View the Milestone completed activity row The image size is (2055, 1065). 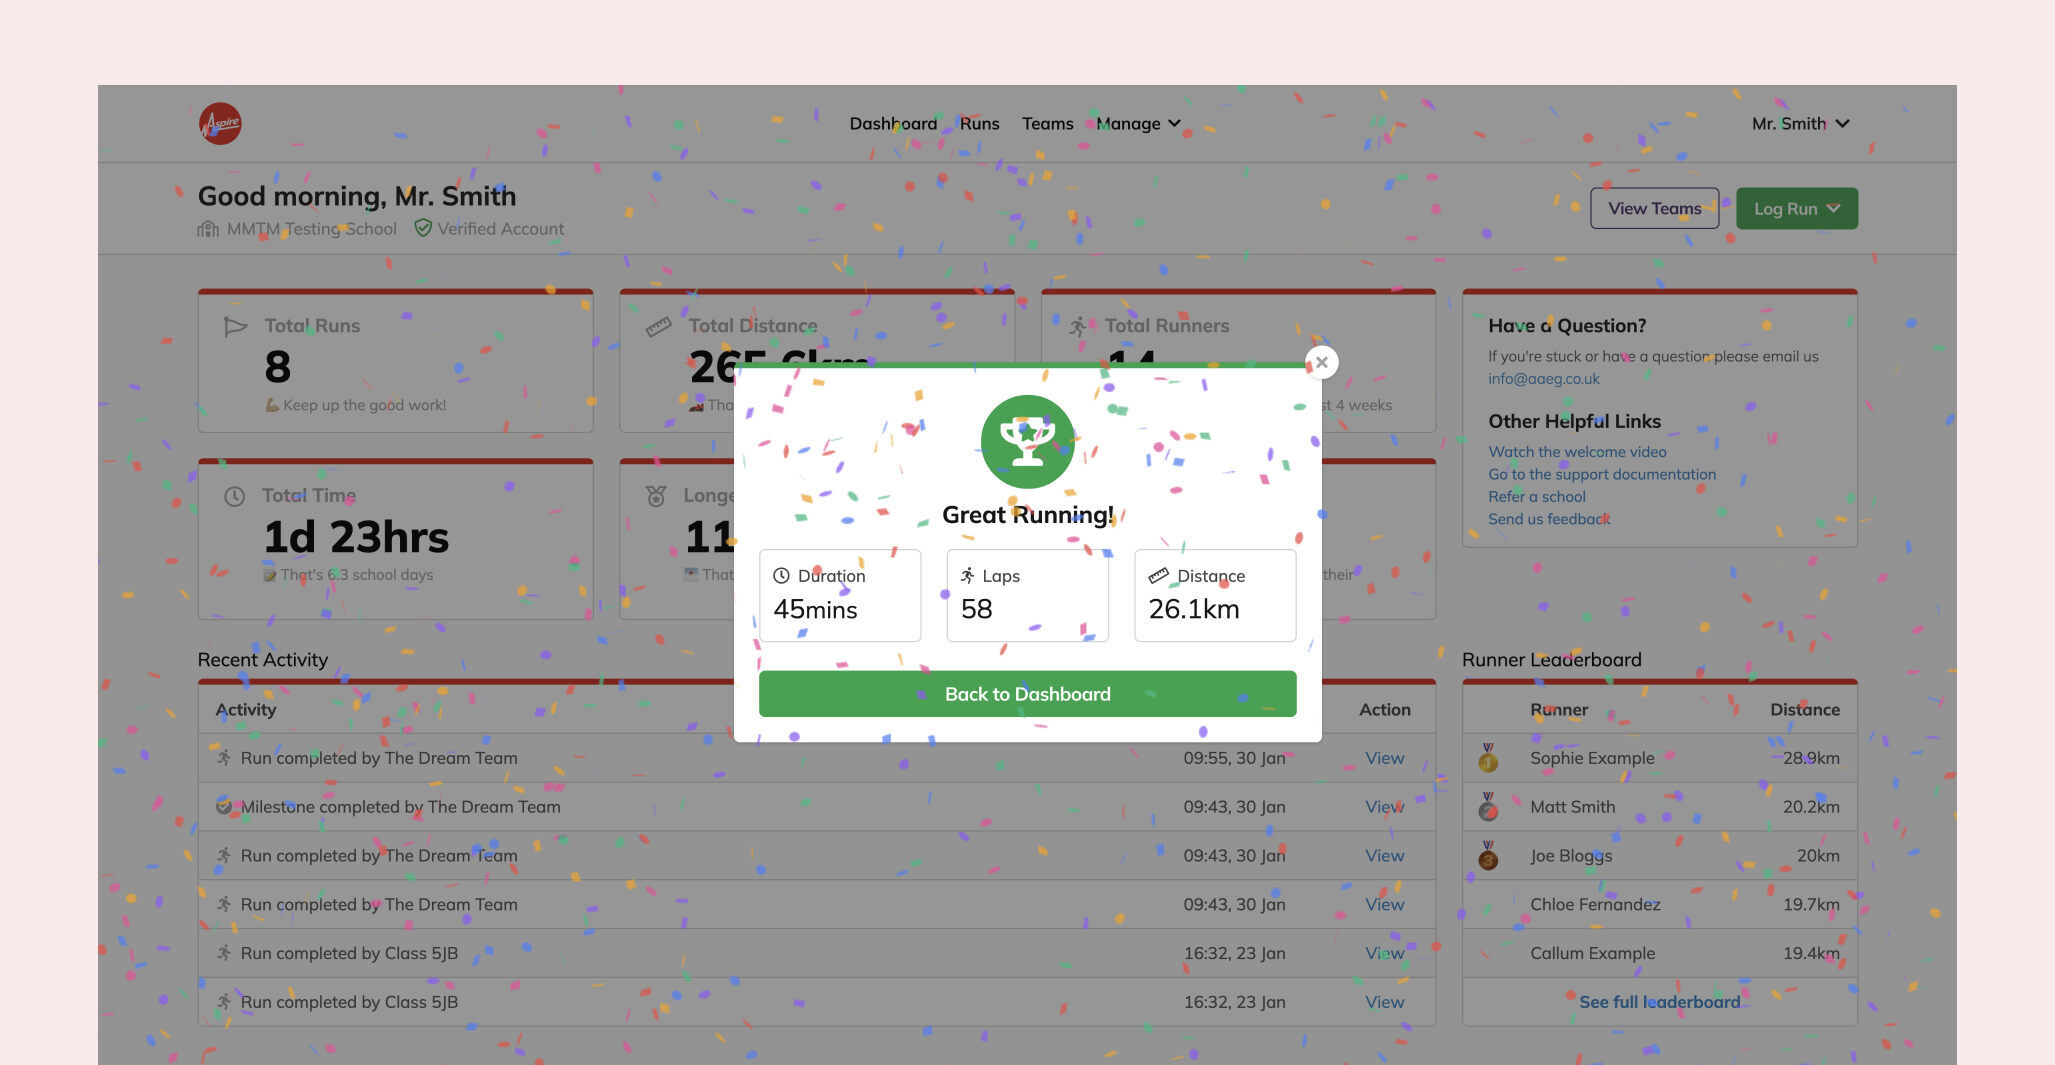pyautogui.click(x=1384, y=807)
